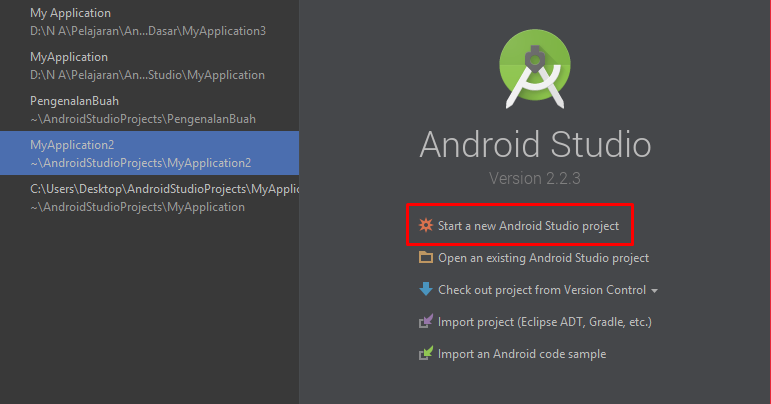This screenshot has height=404, width=771.
Task: Open the C:\Users\Desktop recent project entry
Action: [149, 198]
